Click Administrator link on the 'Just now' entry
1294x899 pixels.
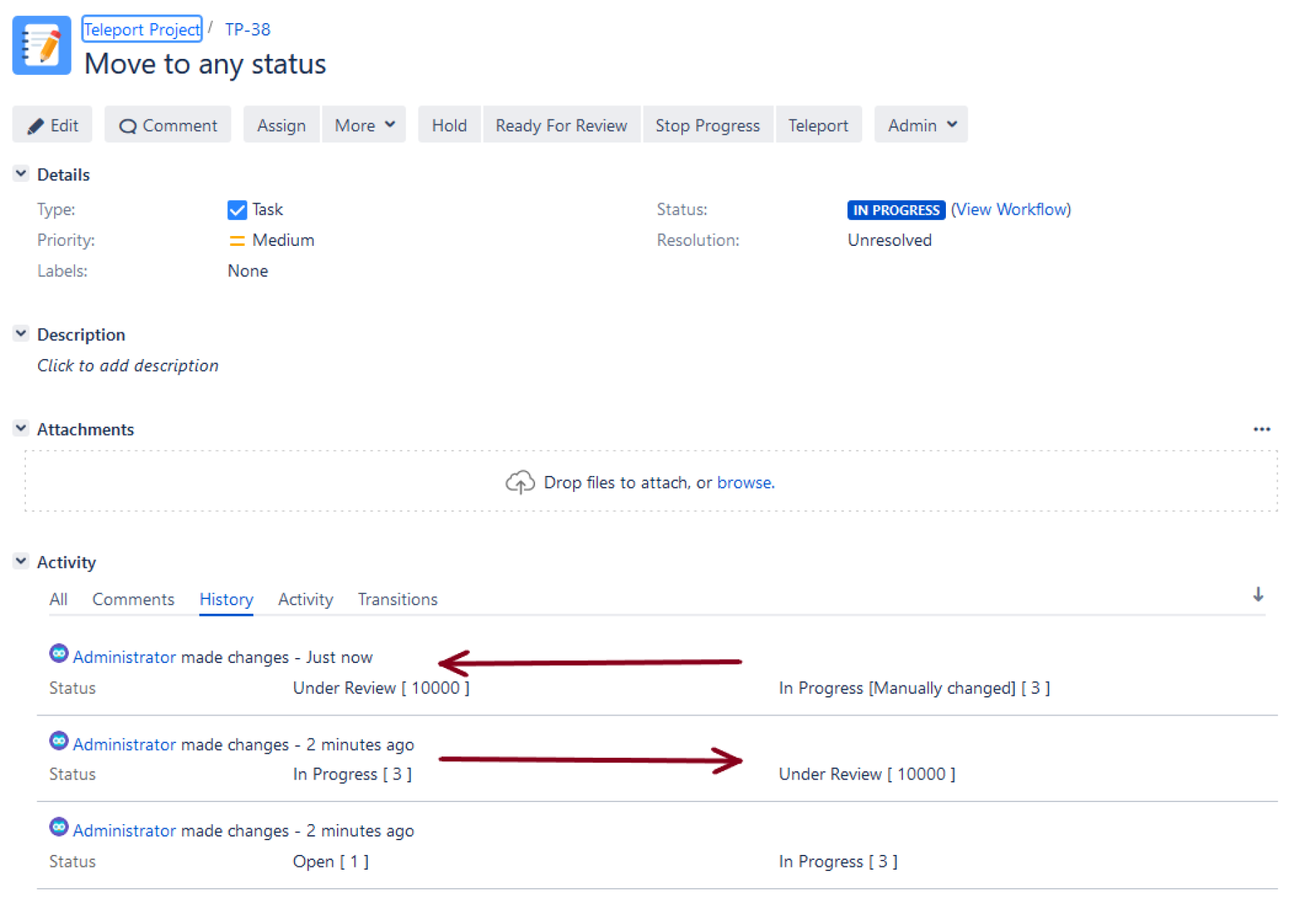click(x=125, y=657)
